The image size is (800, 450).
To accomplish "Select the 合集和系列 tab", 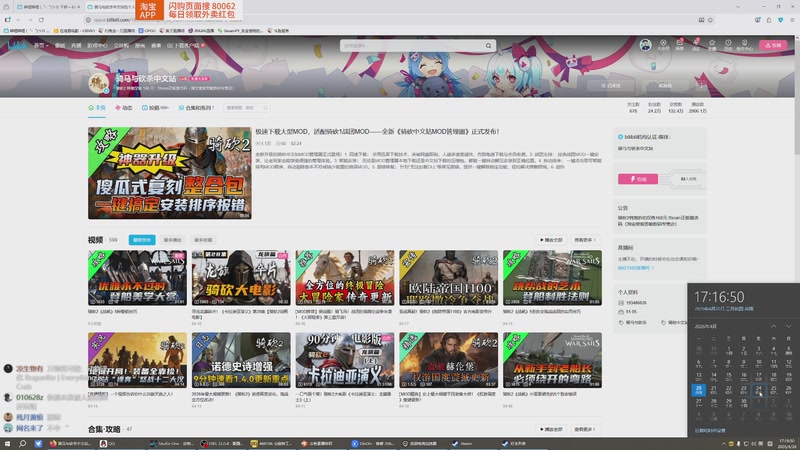I will 196,108.
